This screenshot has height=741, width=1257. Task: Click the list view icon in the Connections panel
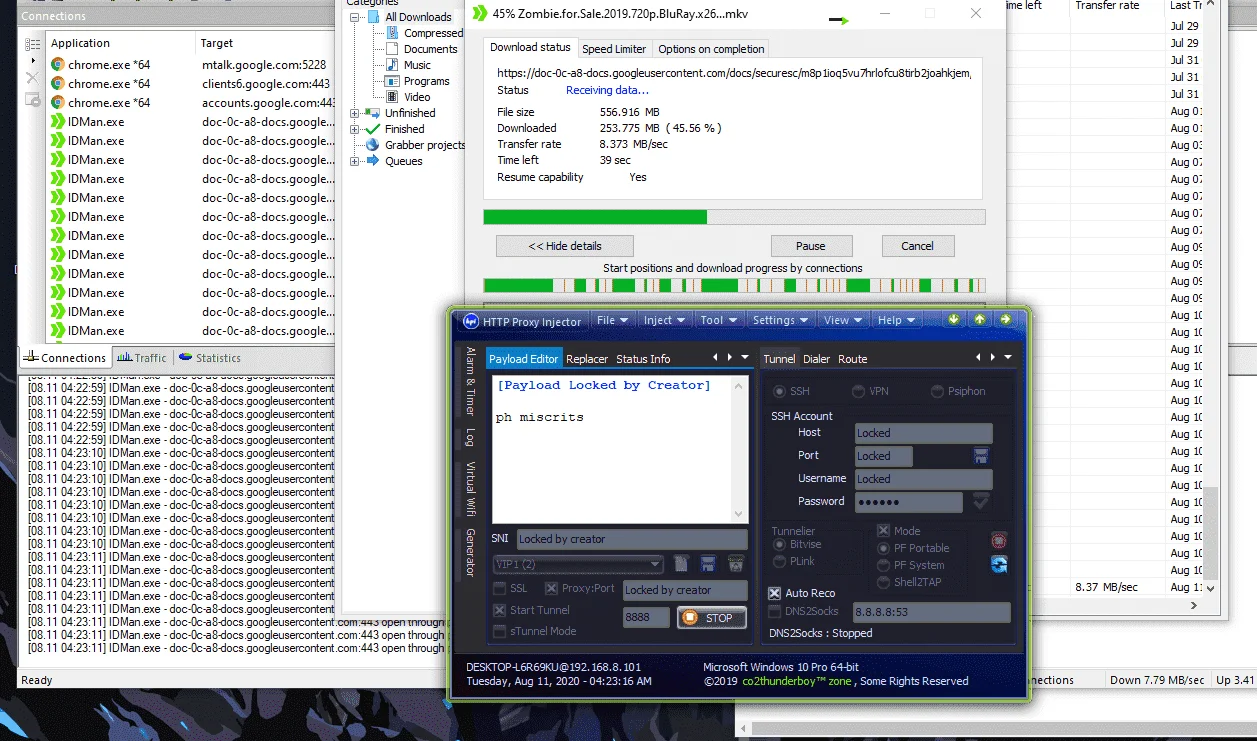[33, 45]
